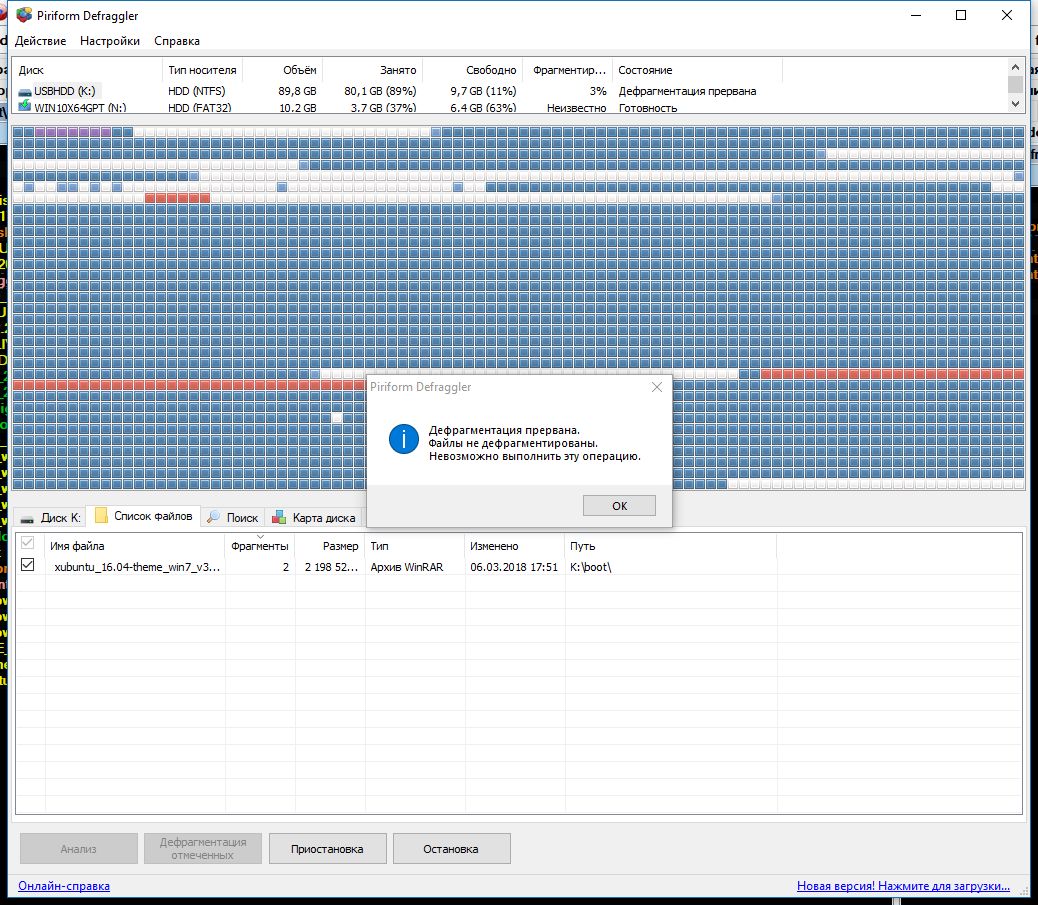Click the 9,7 GB (11%) free value
Image resolution: width=1038 pixels, height=905 pixels.
[483, 91]
